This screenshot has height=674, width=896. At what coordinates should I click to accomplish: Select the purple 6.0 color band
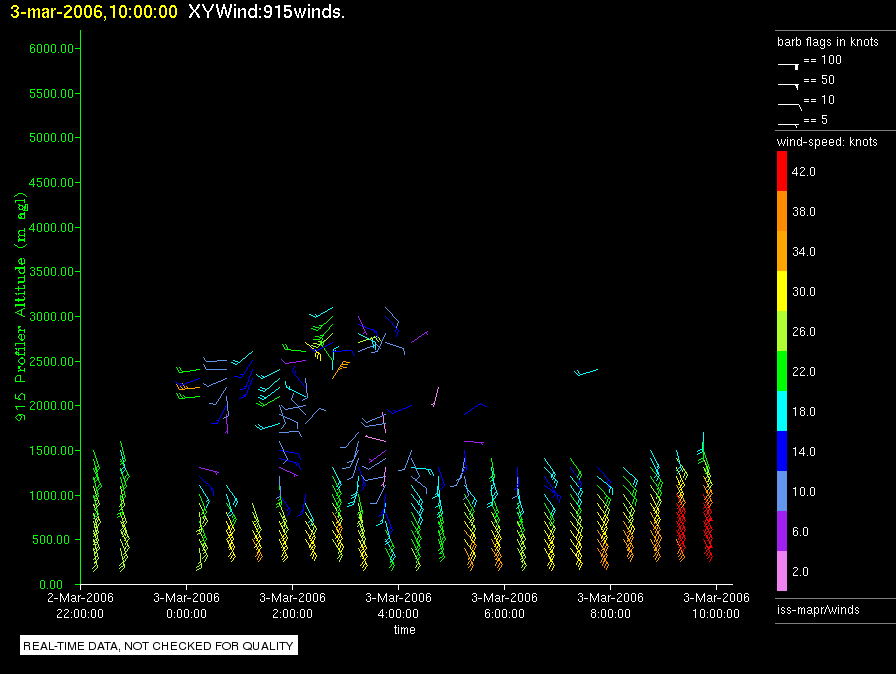(782, 531)
